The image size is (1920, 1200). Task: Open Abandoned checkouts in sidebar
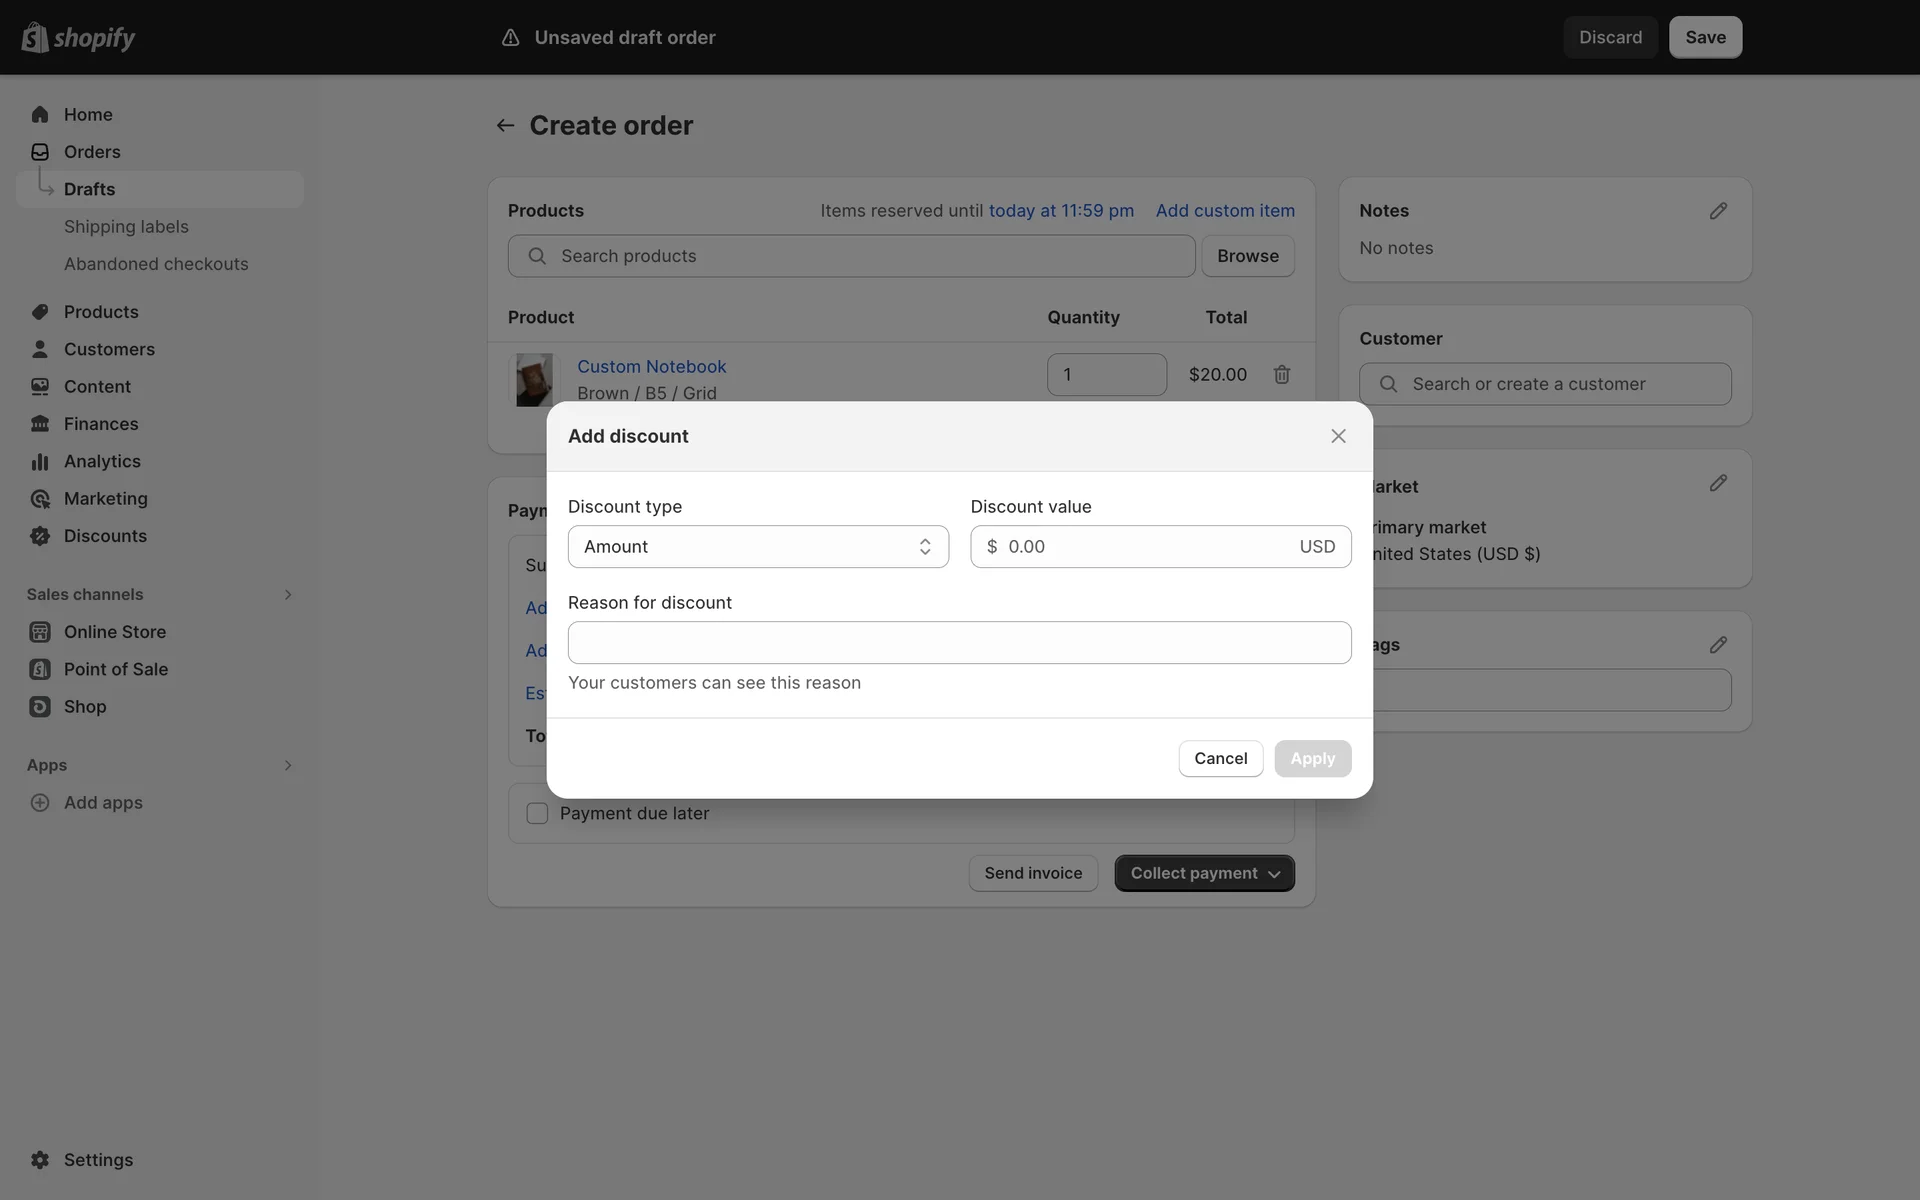click(156, 264)
